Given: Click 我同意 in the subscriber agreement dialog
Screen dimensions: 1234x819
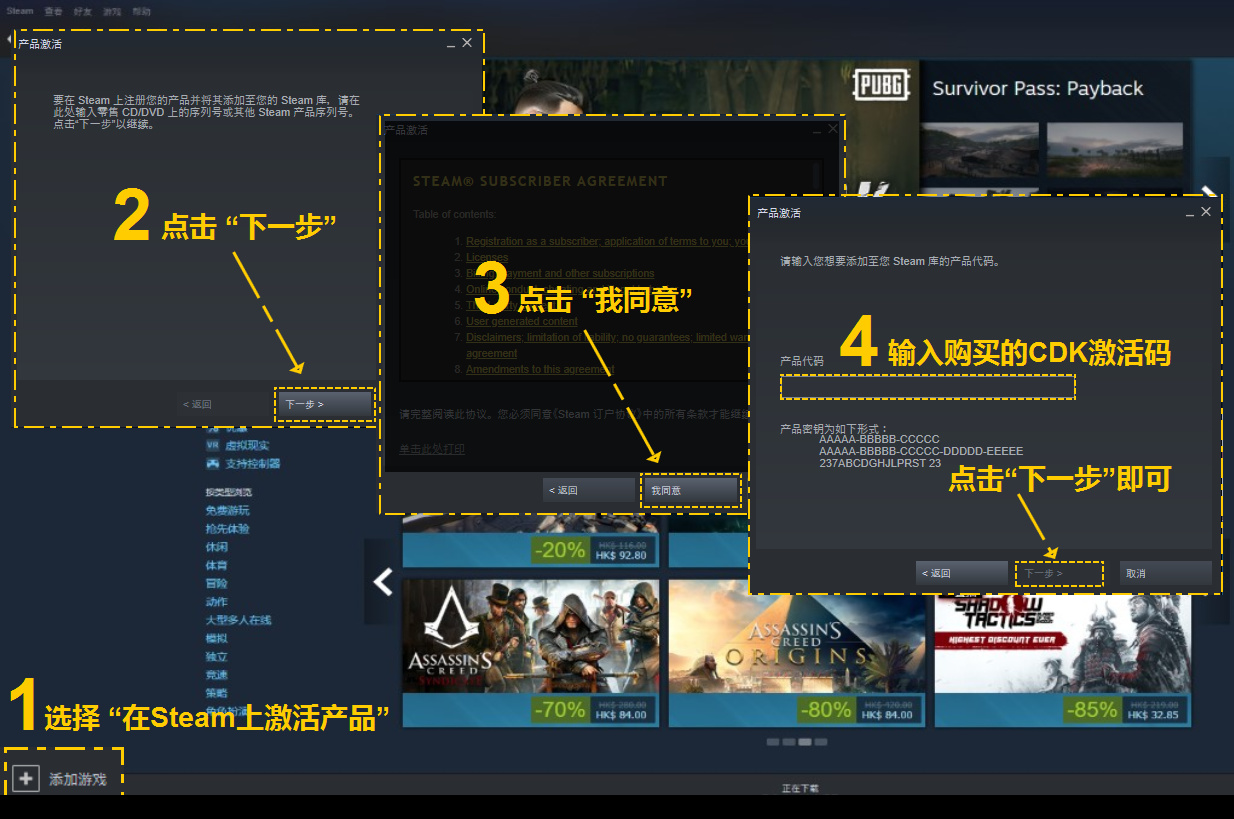Looking at the screenshot, I should click(691, 490).
